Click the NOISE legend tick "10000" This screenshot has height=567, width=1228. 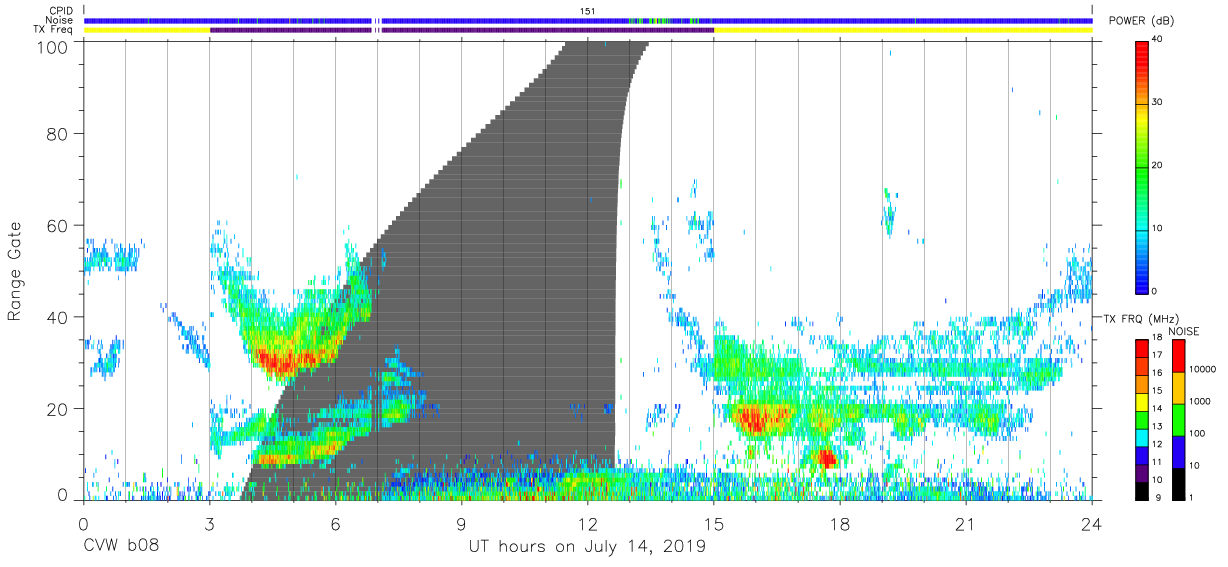(1202, 369)
